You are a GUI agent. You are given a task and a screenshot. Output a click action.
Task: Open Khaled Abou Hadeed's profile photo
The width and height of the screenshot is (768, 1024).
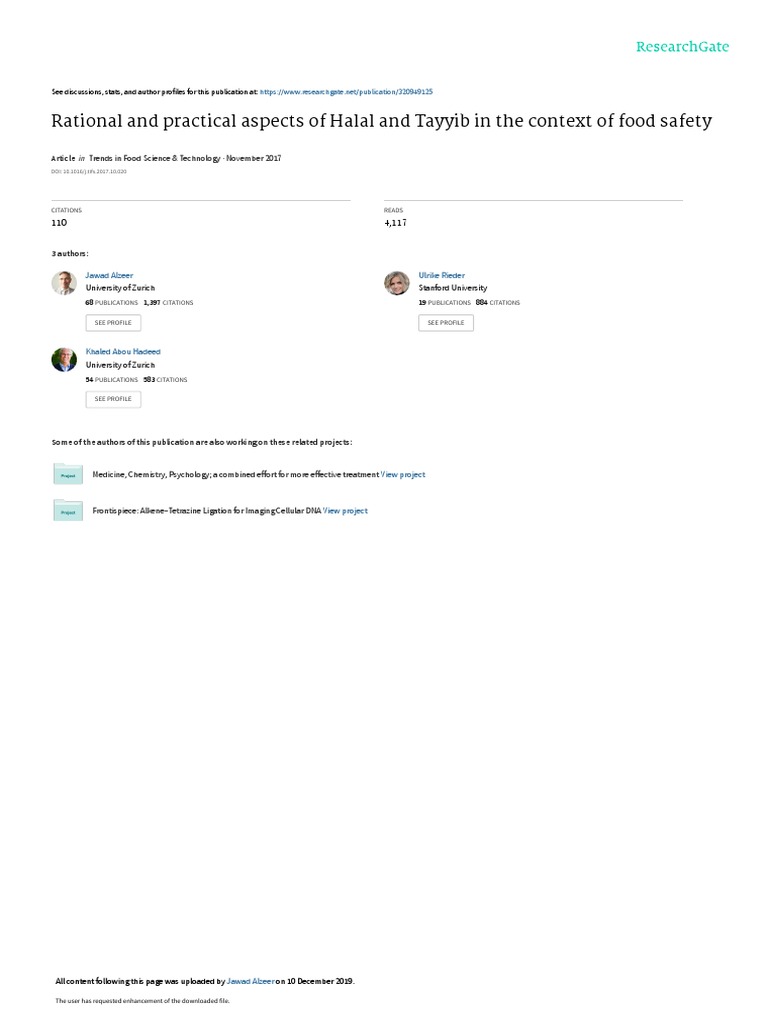tap(64, 359)
